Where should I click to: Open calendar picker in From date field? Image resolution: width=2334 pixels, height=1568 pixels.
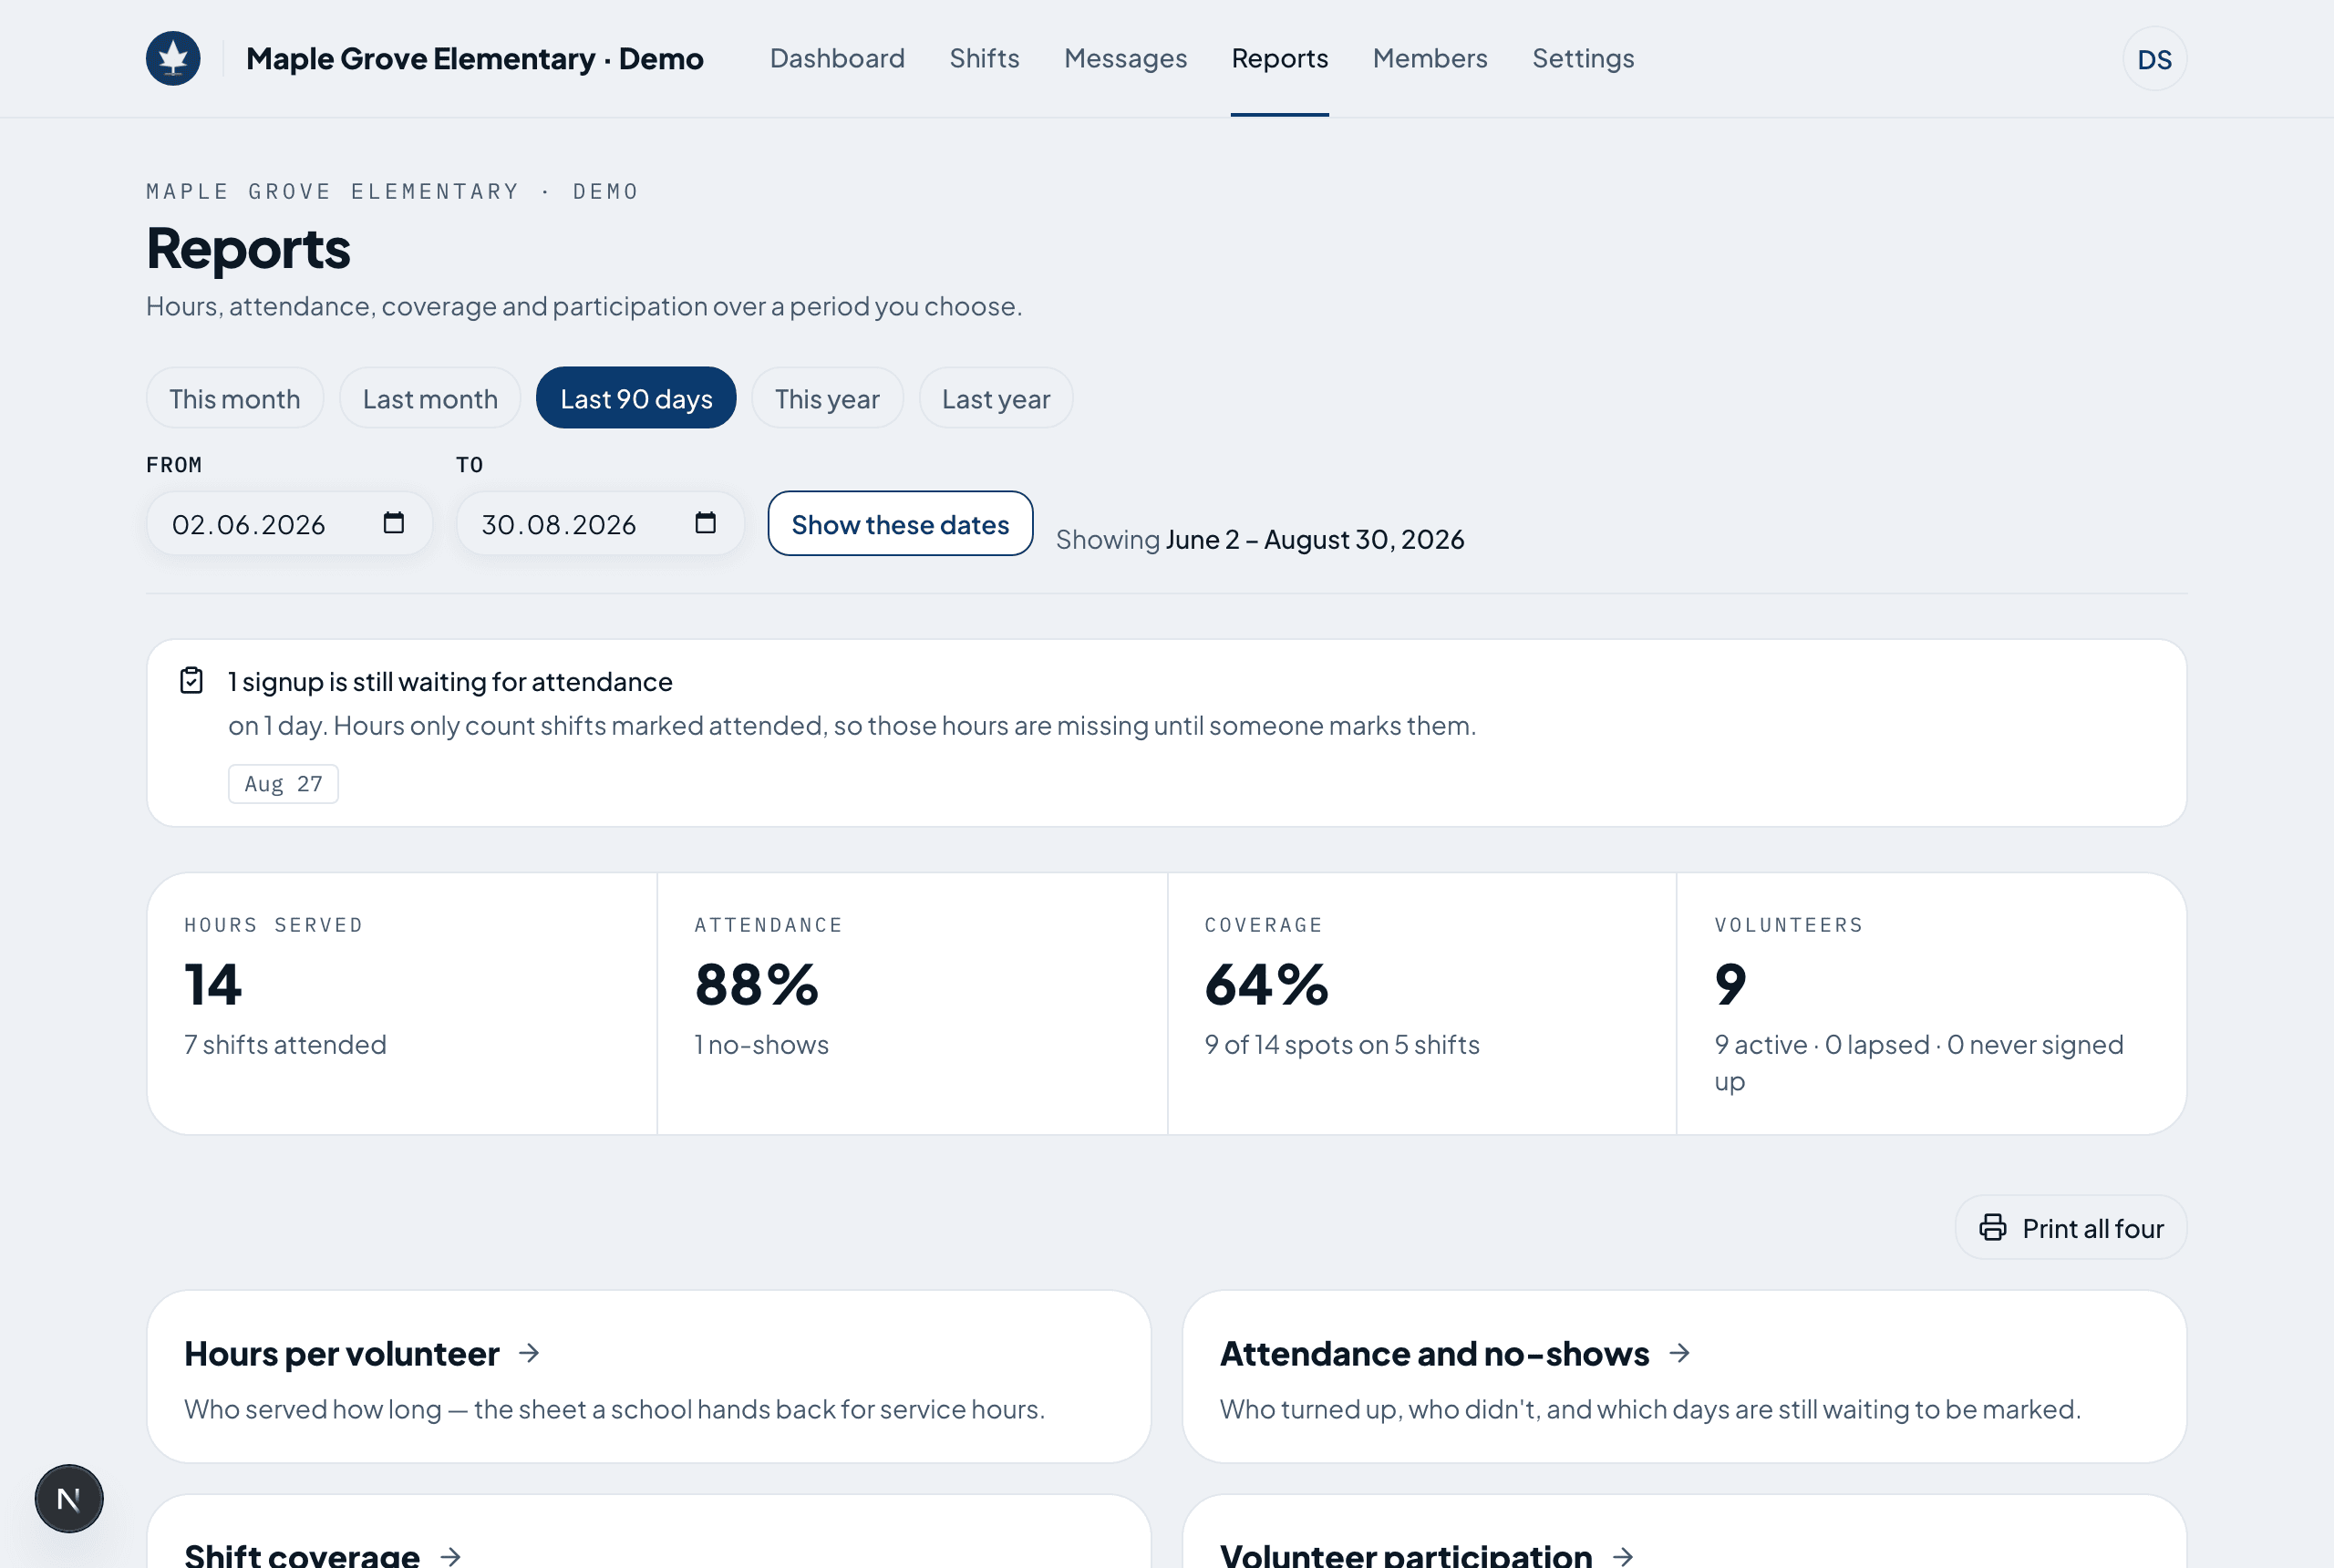(394, 523)
